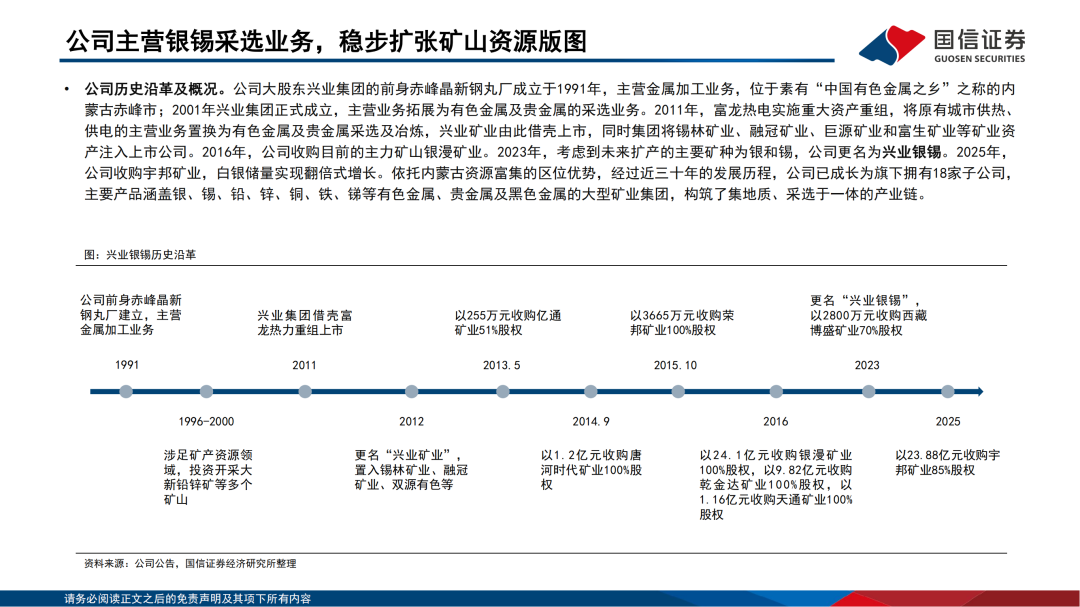Click the date label 2013.5
The width and height of the screenshot is (1080, 607).
(501, 365)
